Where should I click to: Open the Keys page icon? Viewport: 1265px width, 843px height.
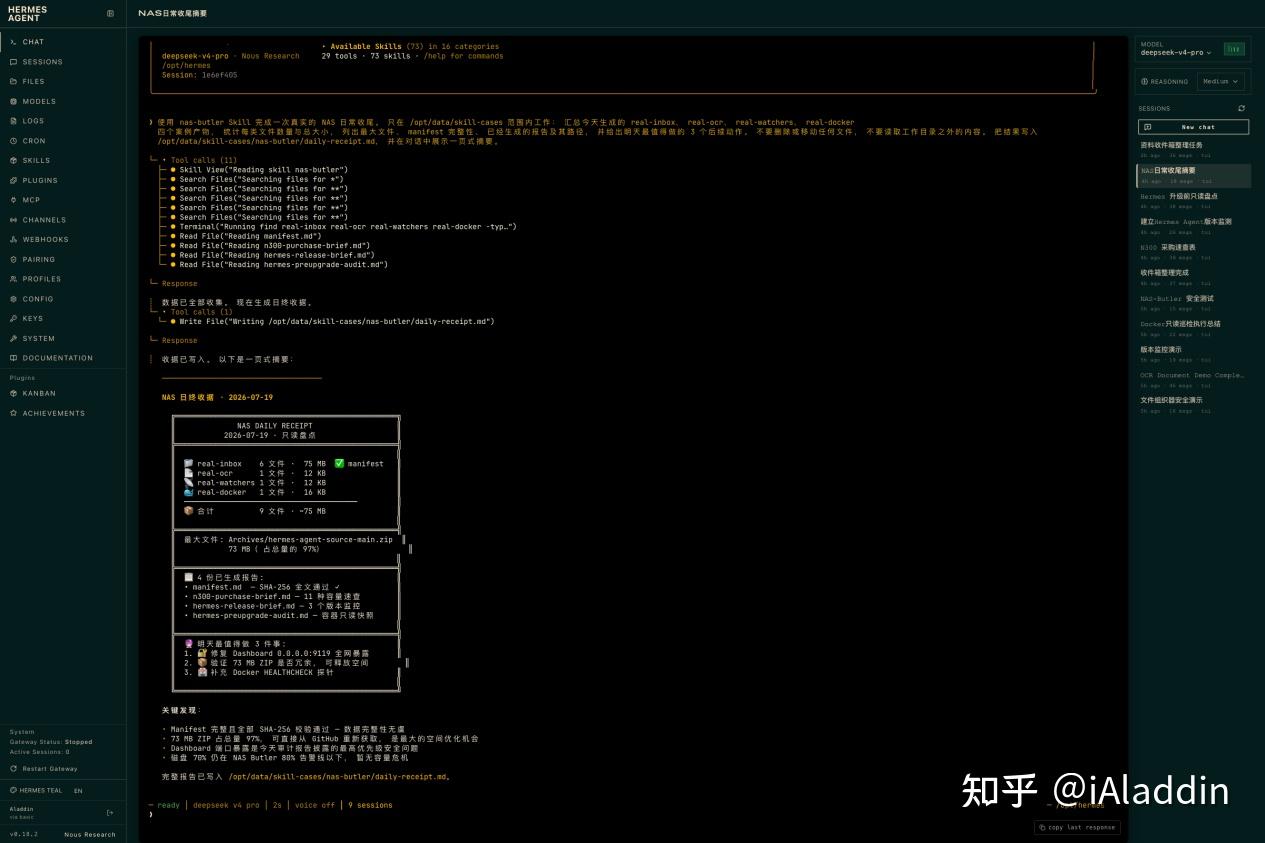point(13,318)
